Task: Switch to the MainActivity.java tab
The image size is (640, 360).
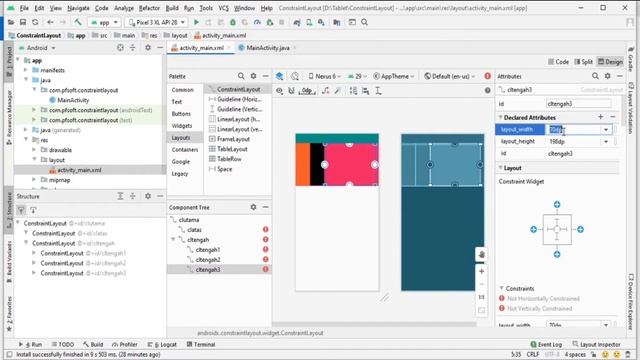Action: tap(268, 48)
